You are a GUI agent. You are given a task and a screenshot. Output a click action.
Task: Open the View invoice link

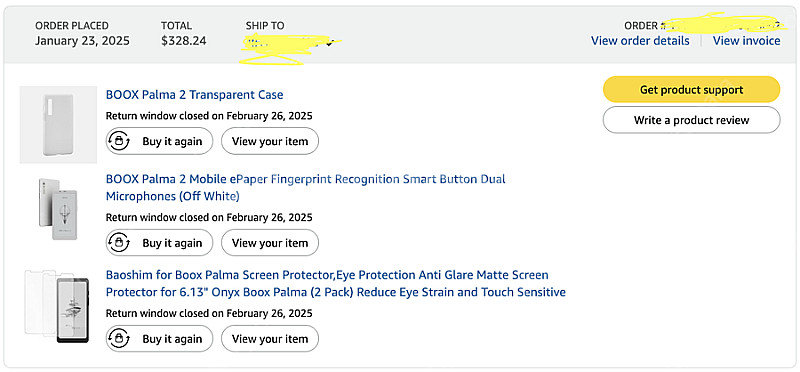click(x=746, y=41)
